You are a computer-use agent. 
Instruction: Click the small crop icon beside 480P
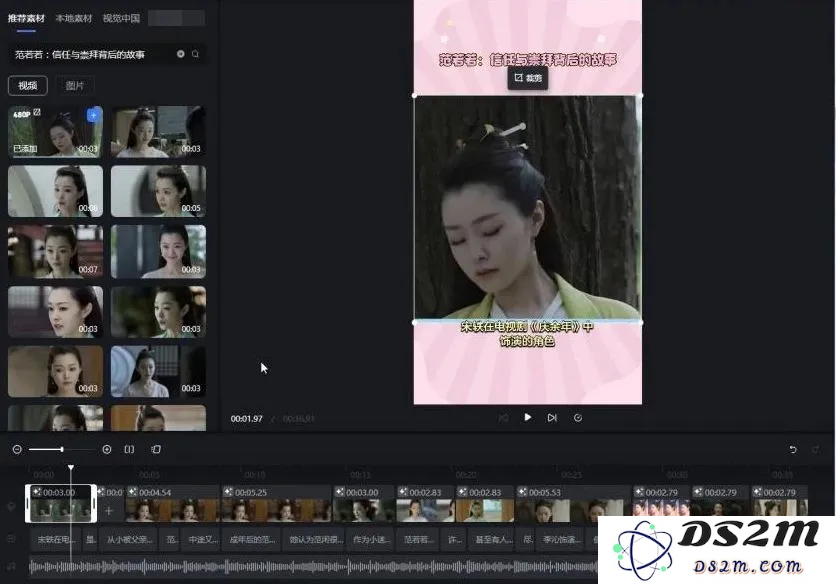tap(37, 112)
